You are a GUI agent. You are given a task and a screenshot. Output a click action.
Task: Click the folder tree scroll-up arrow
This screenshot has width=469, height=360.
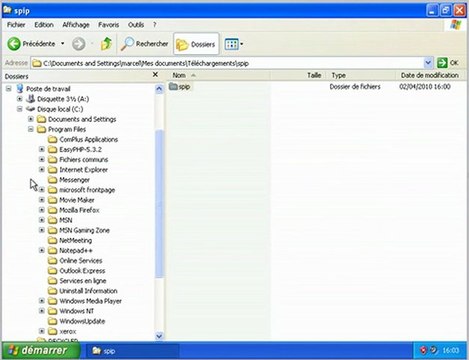[159, 89]
